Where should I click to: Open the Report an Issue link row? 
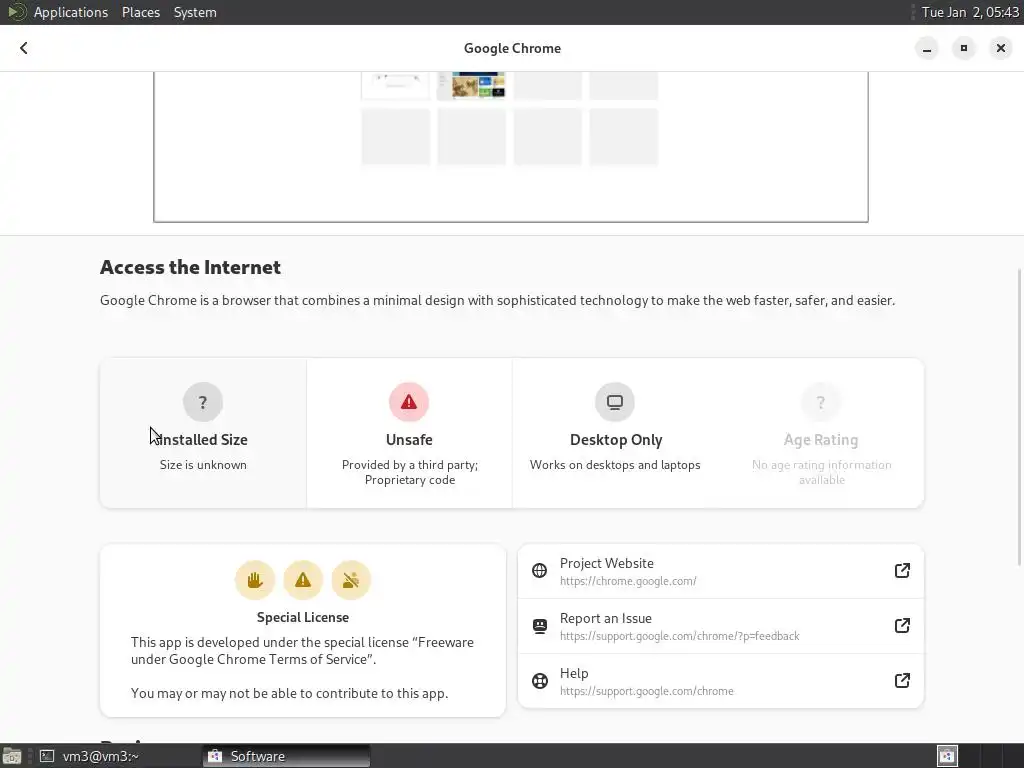pyautogui.click(x=721, y=626)
